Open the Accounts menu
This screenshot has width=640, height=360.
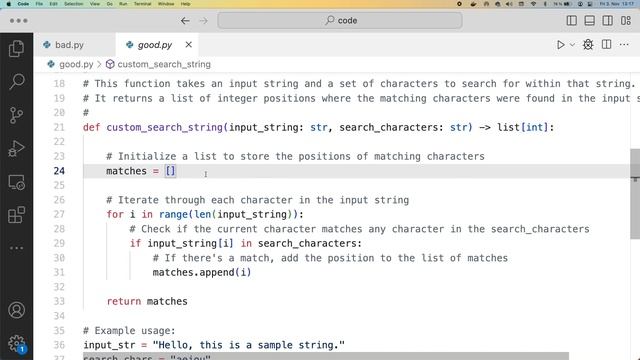point(16,310)
